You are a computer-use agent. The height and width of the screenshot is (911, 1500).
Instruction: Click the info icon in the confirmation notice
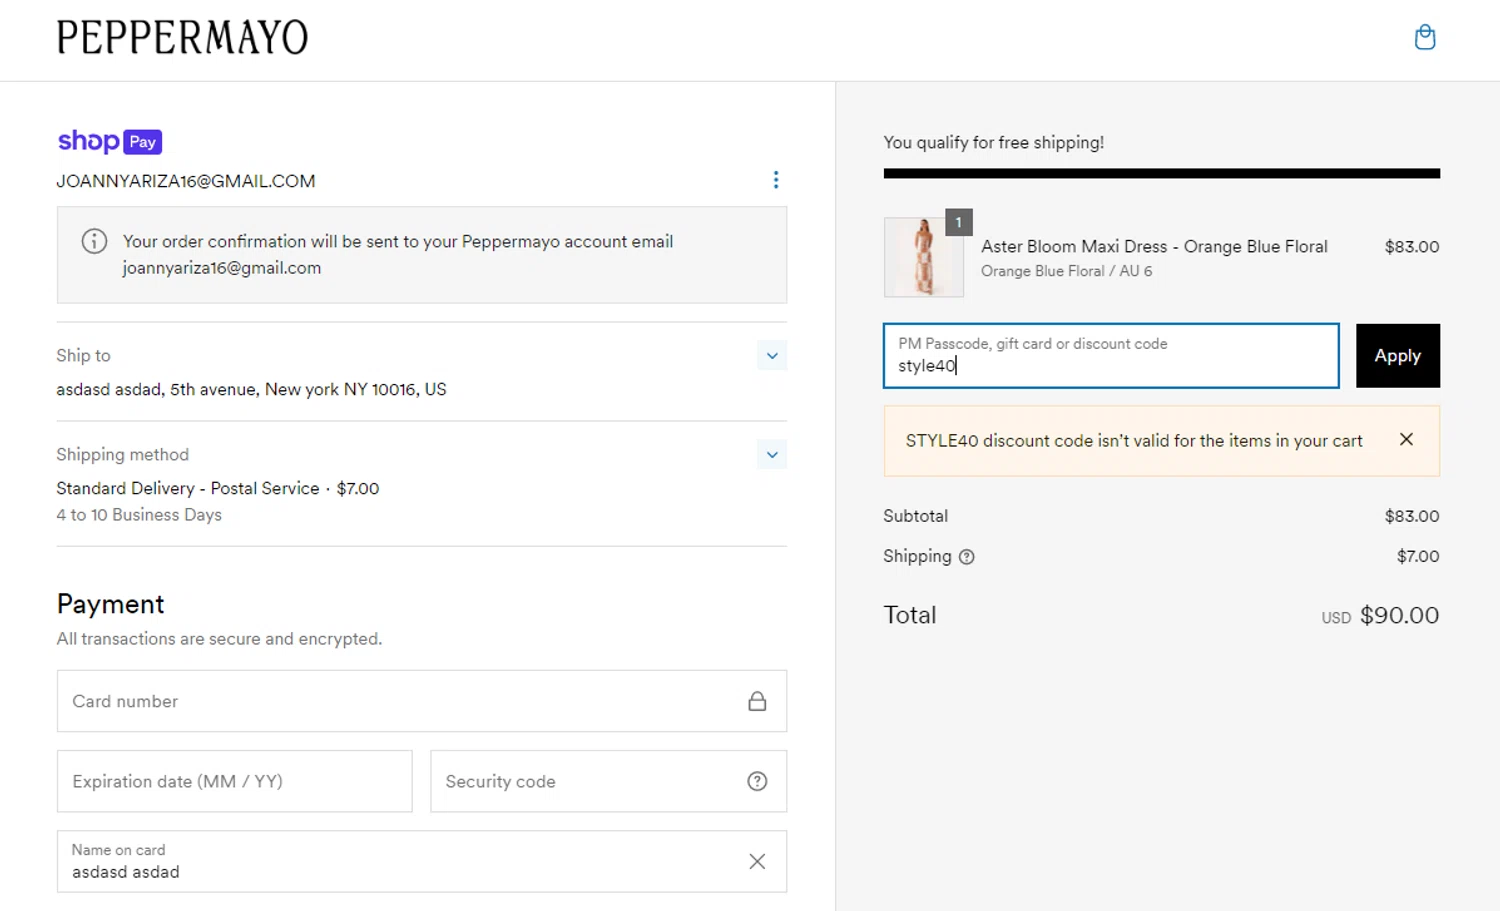(x=94, y=241)
